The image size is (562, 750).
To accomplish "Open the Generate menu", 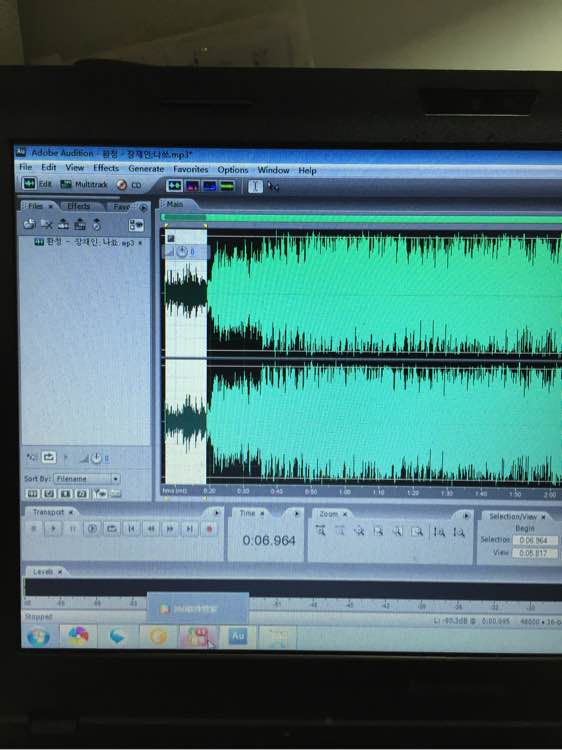I will tap(146, 168).
